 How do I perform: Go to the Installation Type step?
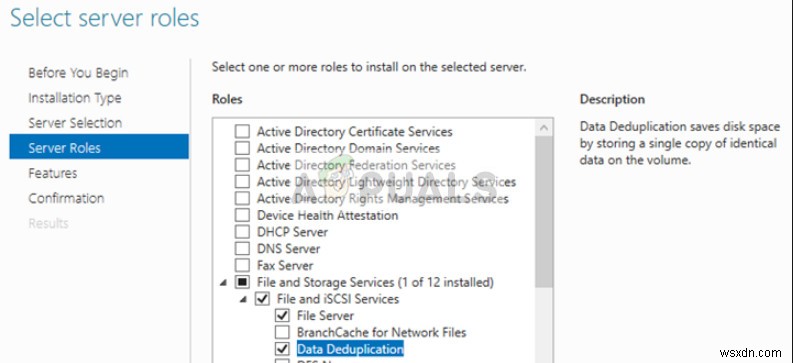[75, 98]
